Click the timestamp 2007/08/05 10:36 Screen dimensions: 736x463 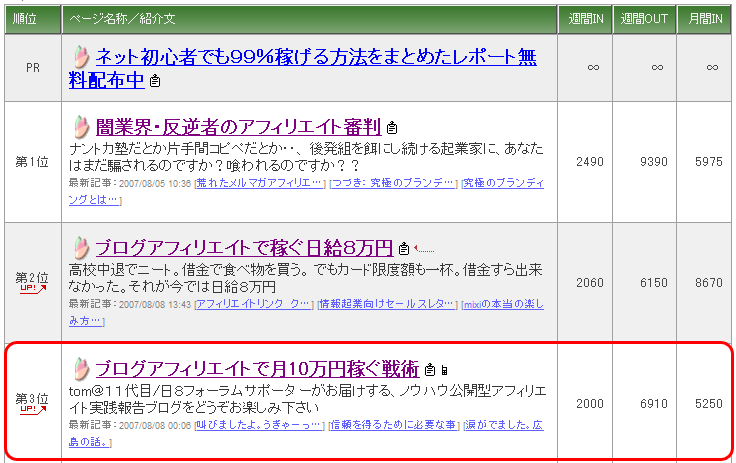click(155, 184)
